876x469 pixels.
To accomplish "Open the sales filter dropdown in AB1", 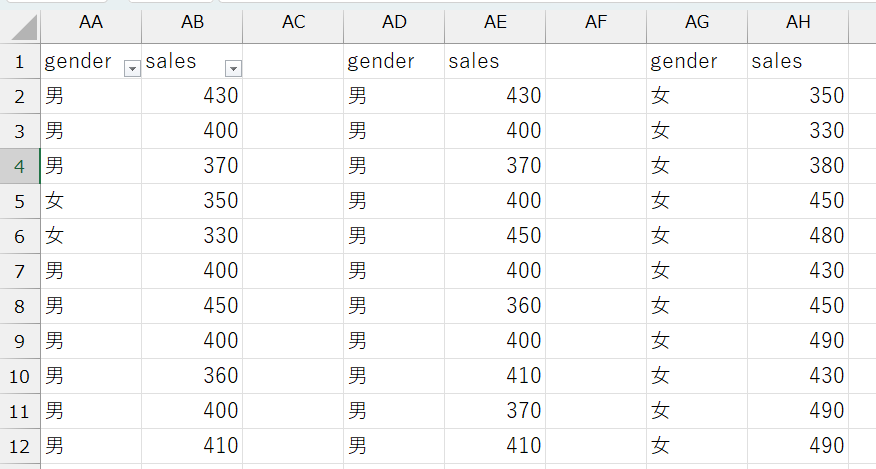I will [x=232, y=68].
